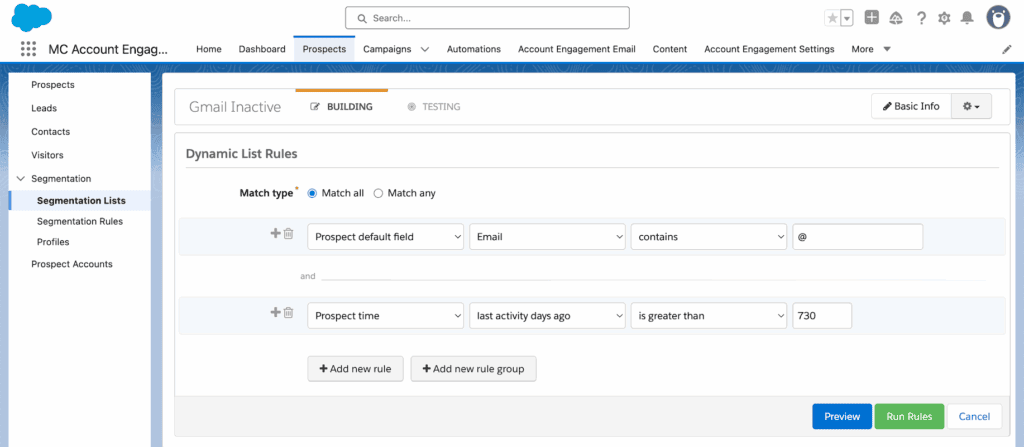Screen dimensions: 1024x447
Task: Open Profiles in the sidebar
Action: [x=53, y=242]
